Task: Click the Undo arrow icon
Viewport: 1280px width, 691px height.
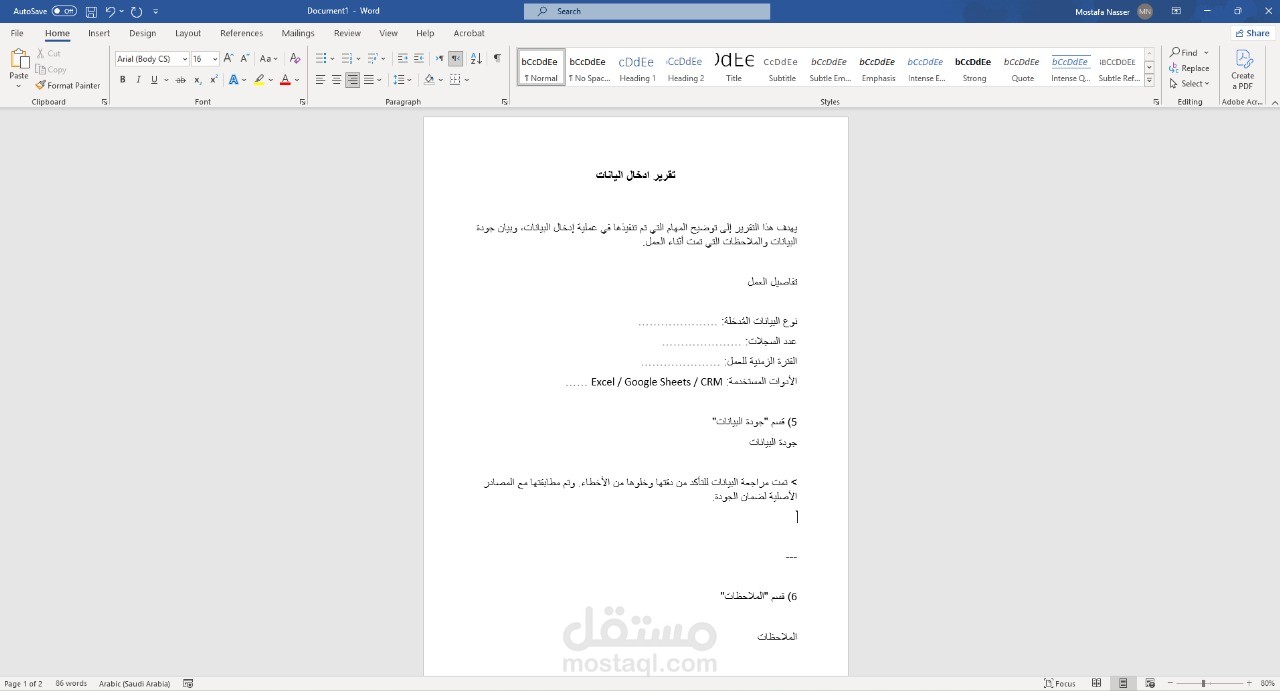Action: (110, 11)
